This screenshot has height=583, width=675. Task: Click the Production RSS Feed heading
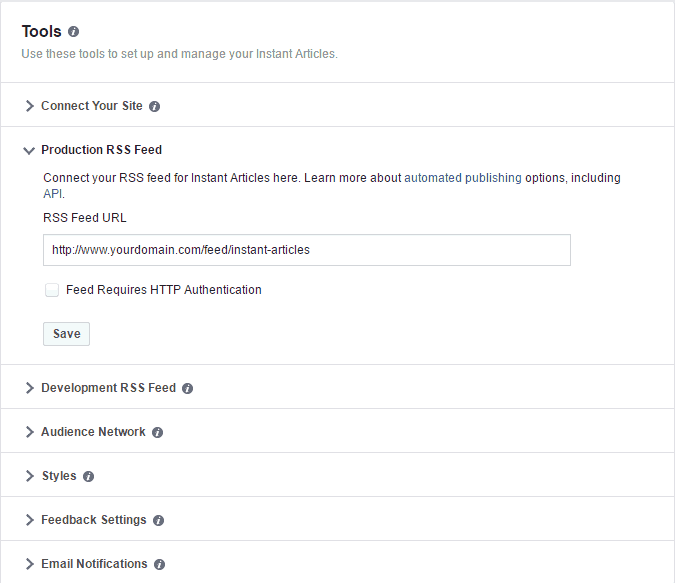pos(102,150)
